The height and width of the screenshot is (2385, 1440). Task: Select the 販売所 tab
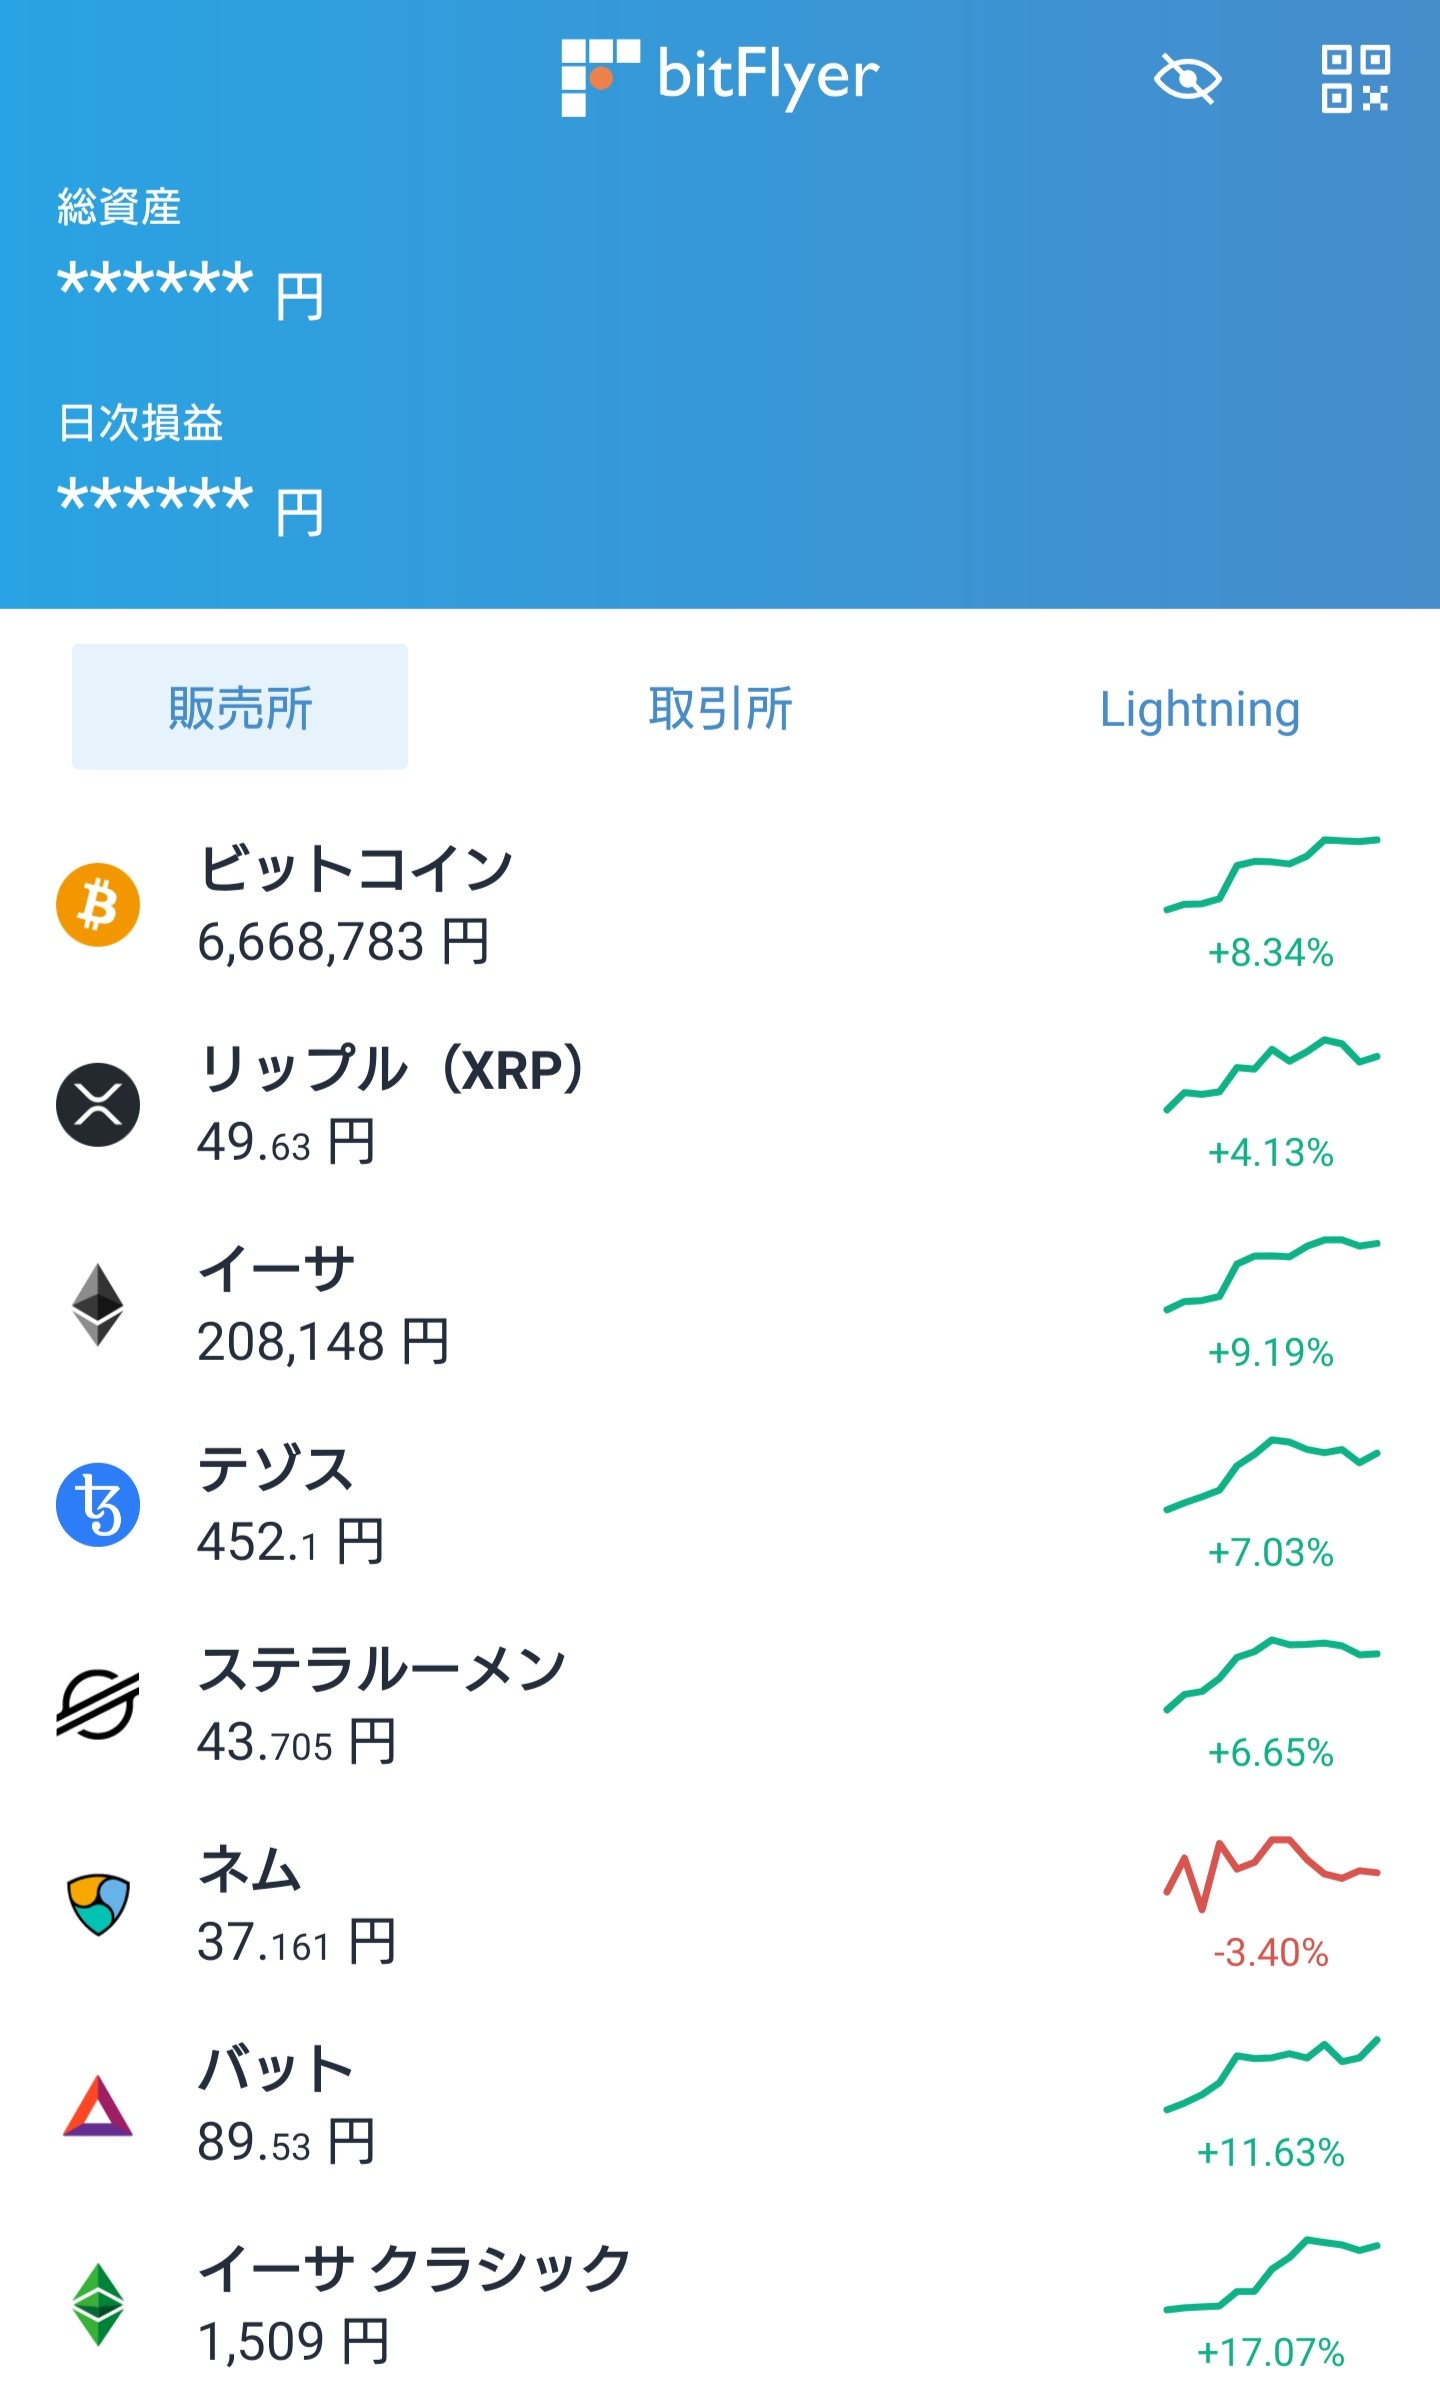pos(240,708)
